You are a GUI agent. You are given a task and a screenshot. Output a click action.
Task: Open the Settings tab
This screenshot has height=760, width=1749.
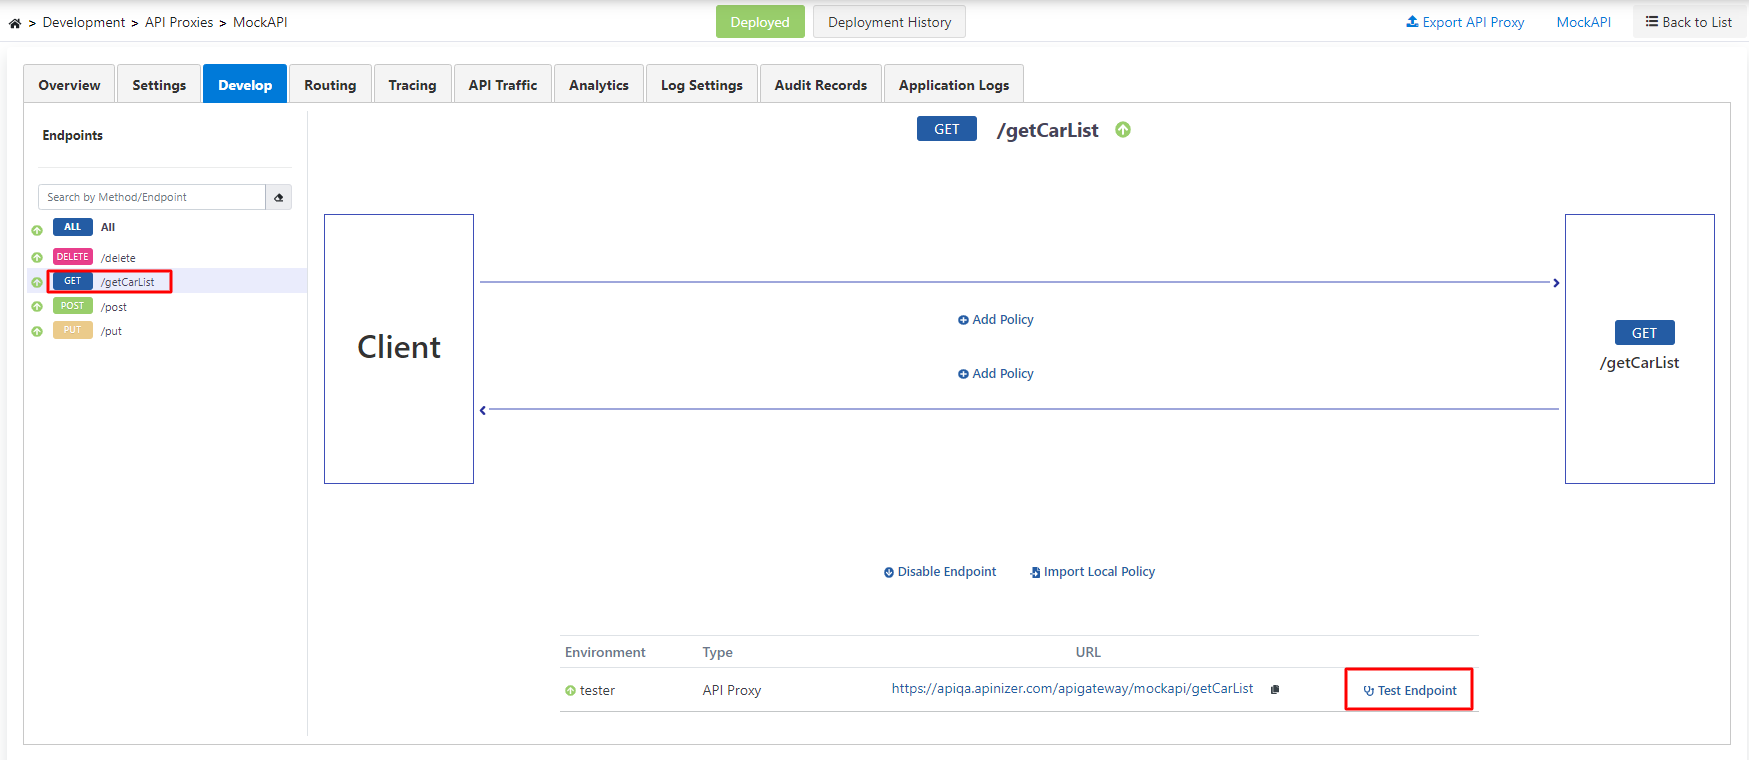[x=159, y=85]
